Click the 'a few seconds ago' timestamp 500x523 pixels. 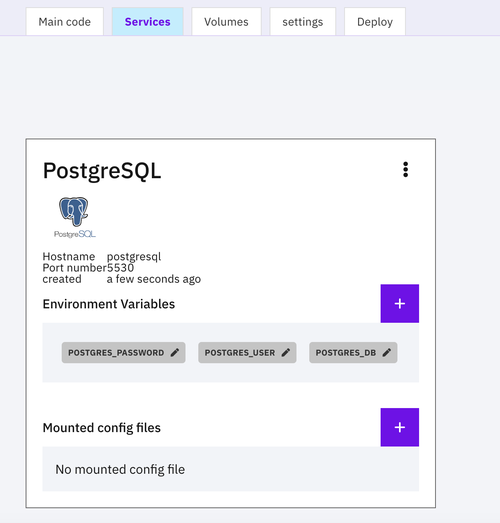[154, 279]
